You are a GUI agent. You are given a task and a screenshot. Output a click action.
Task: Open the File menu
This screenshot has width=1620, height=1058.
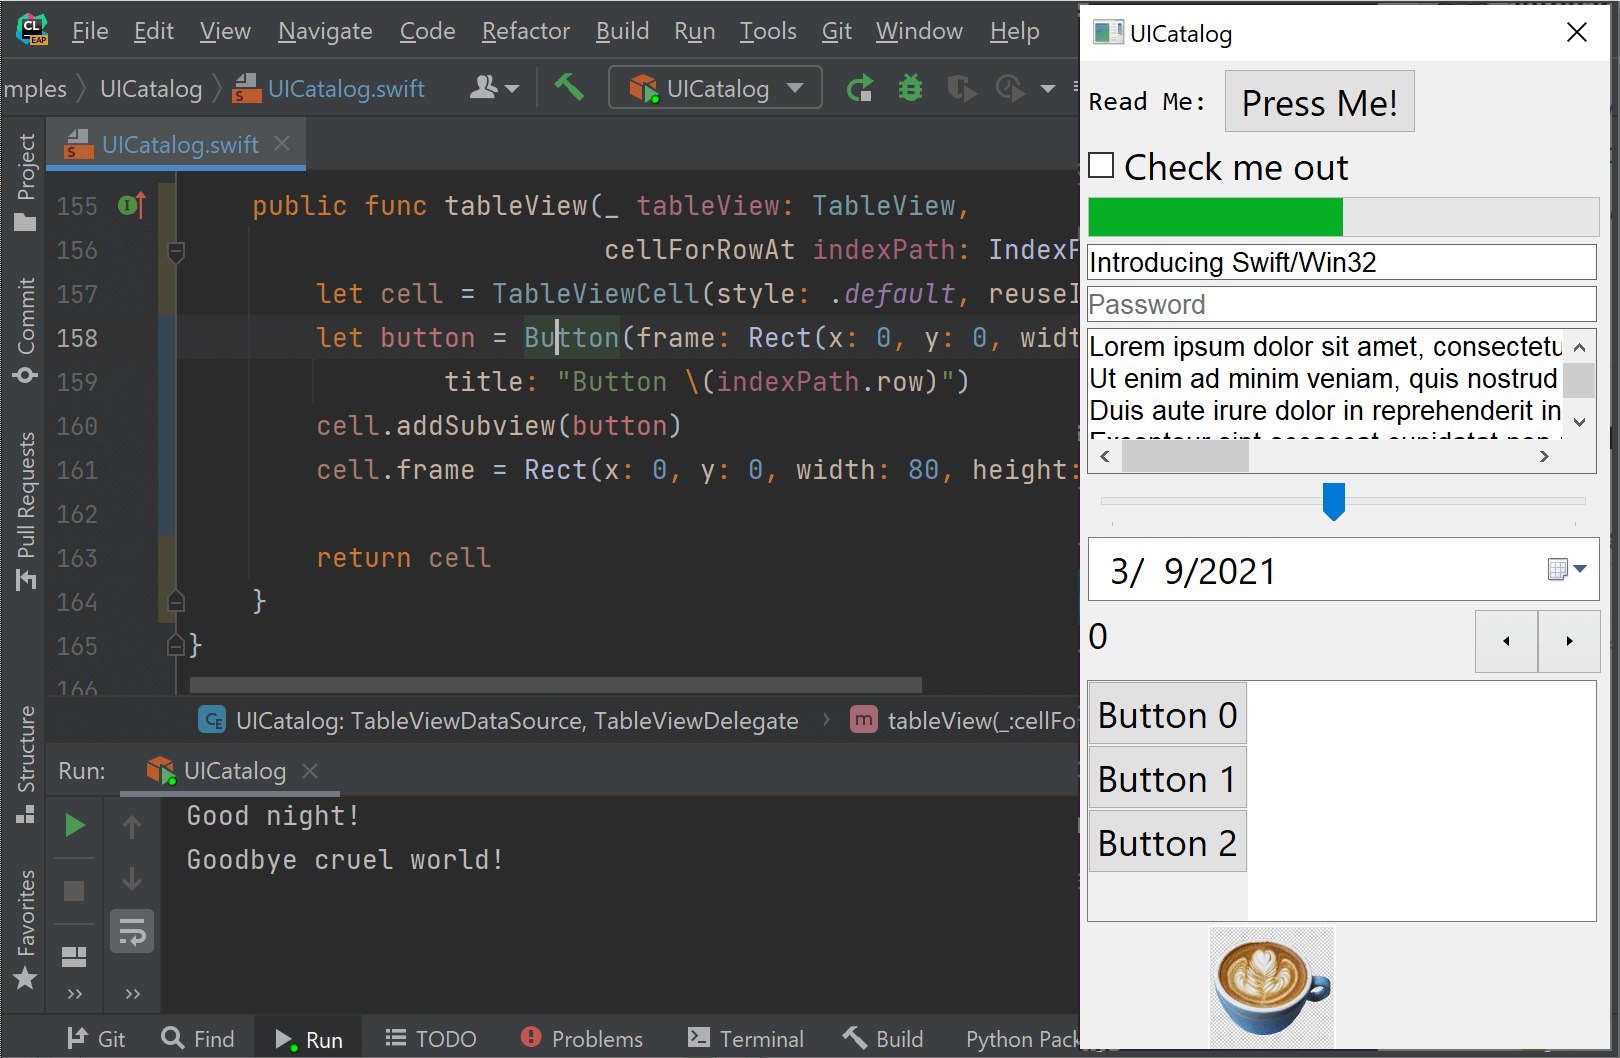click(x=90, y=31)
